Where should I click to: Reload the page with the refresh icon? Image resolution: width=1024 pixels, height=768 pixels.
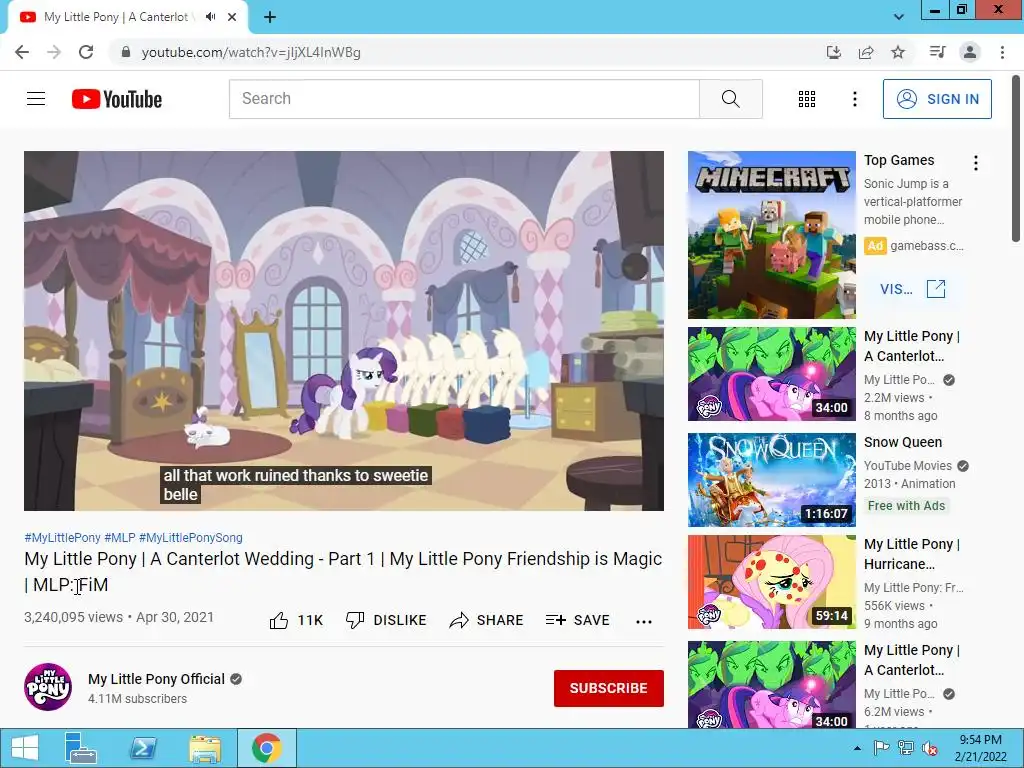tap(86, 52)
